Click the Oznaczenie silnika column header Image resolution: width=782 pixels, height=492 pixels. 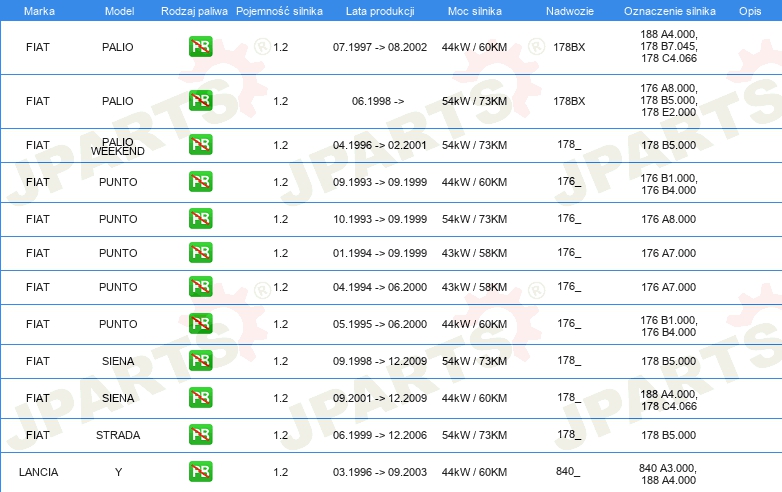[670, 11]
